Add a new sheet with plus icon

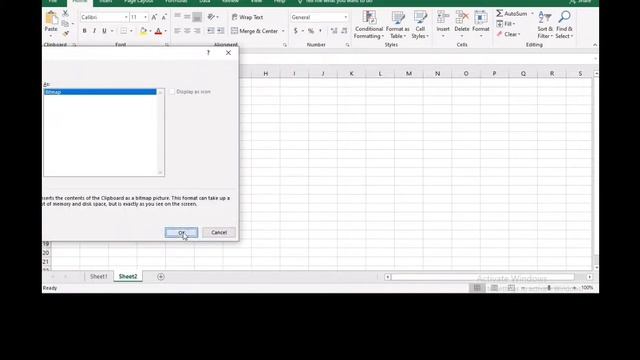coord(161,277)
